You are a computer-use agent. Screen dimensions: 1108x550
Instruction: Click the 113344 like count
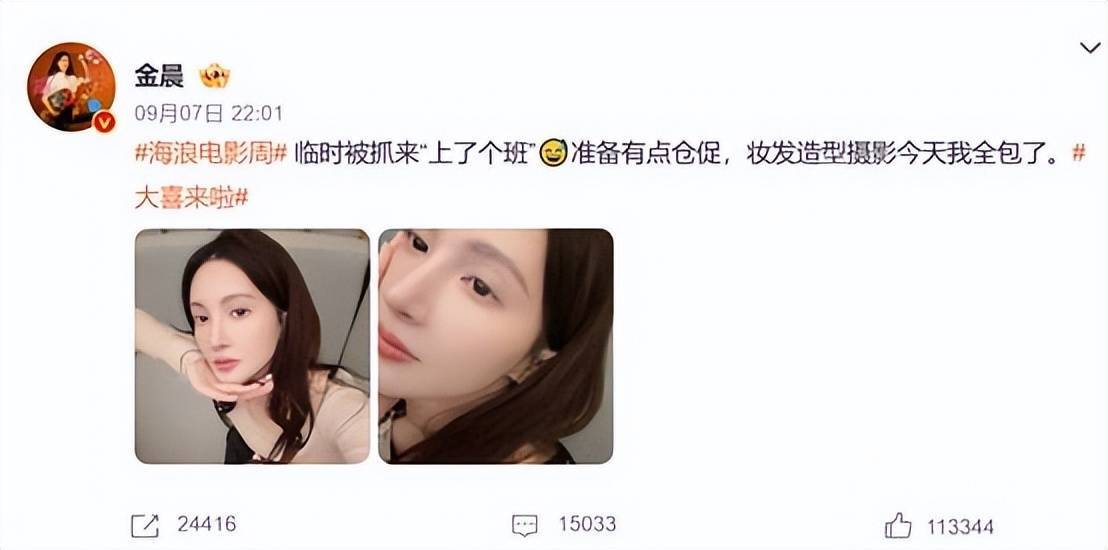pos(960,527)
